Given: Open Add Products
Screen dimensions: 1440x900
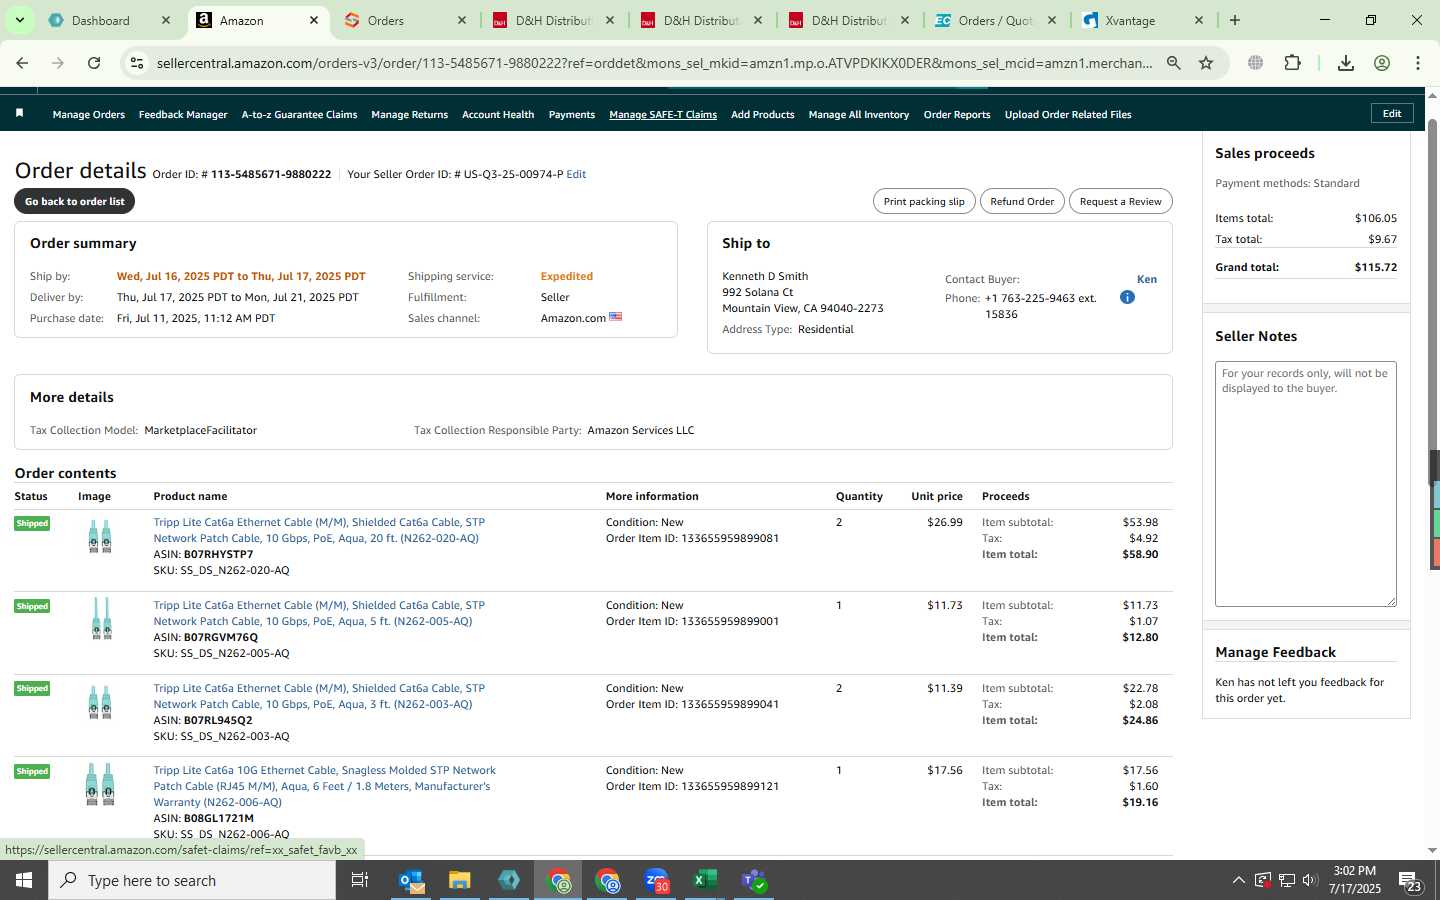Looking at the screenshot, I should pyautogui.click(x=763, y=115).
